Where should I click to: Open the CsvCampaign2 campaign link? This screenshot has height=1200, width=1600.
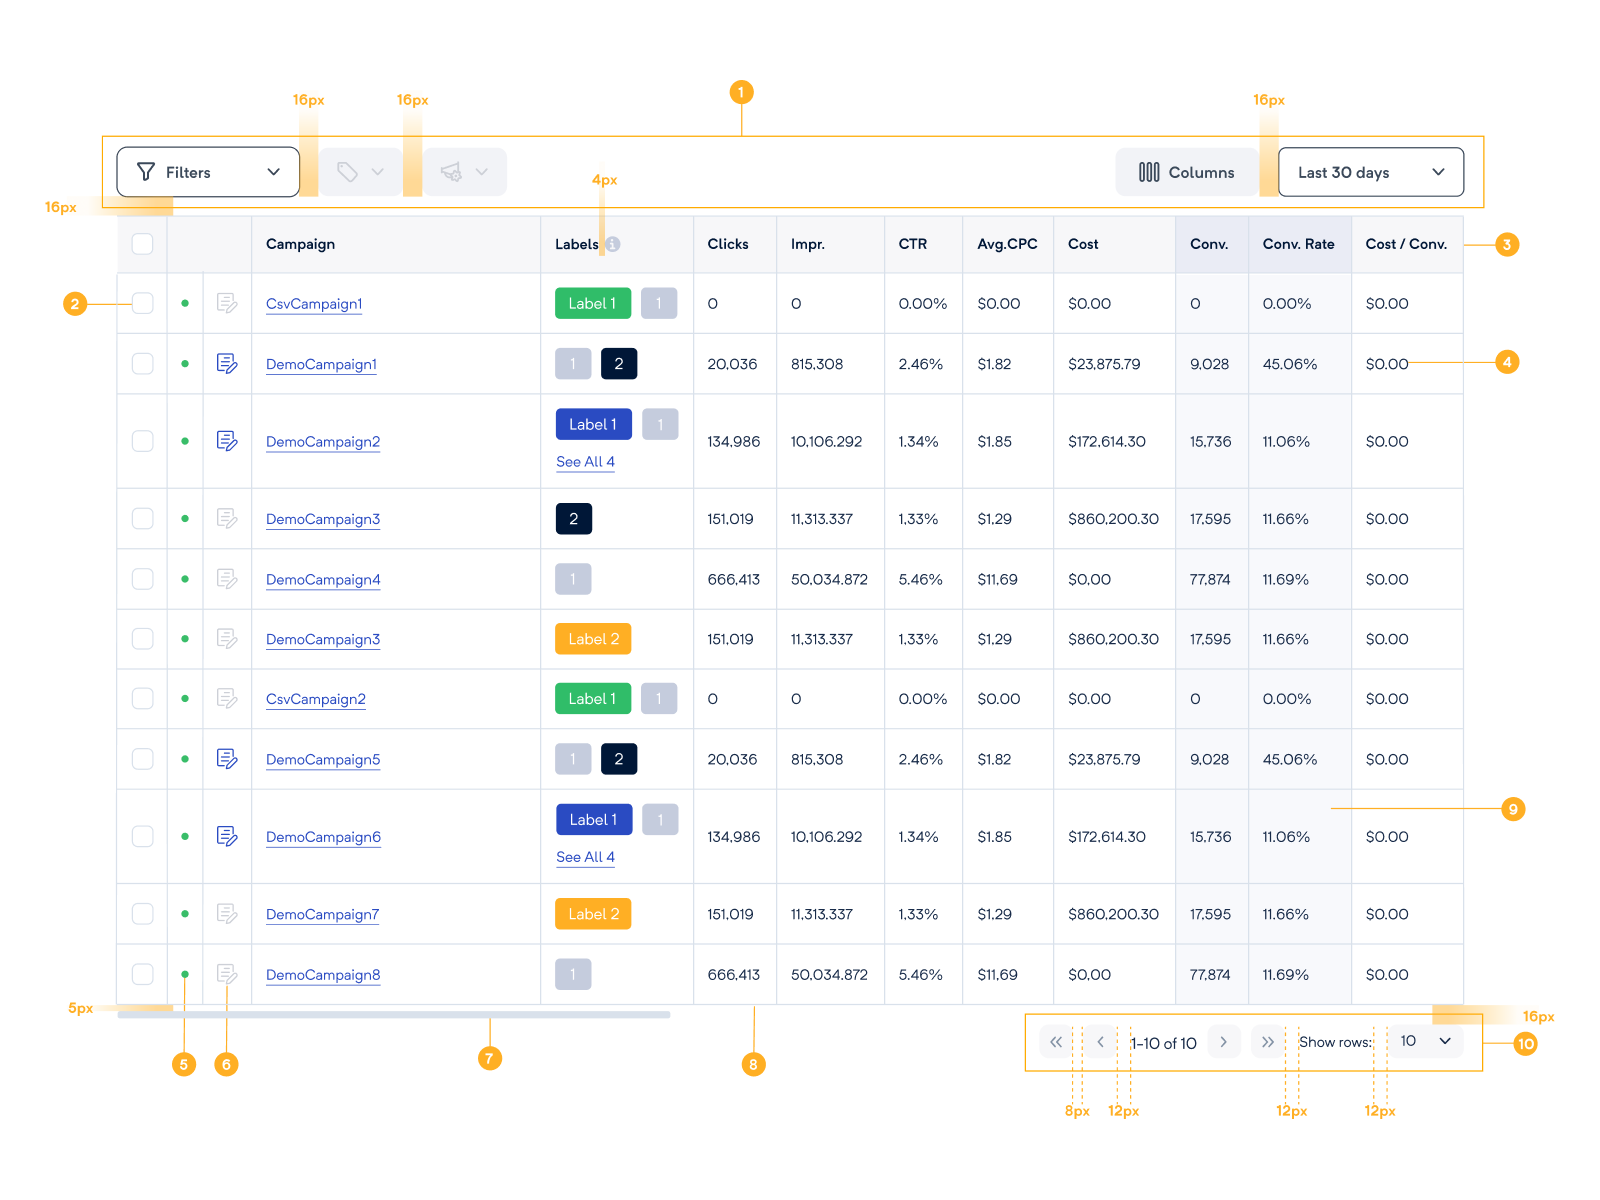coord(316,698)
